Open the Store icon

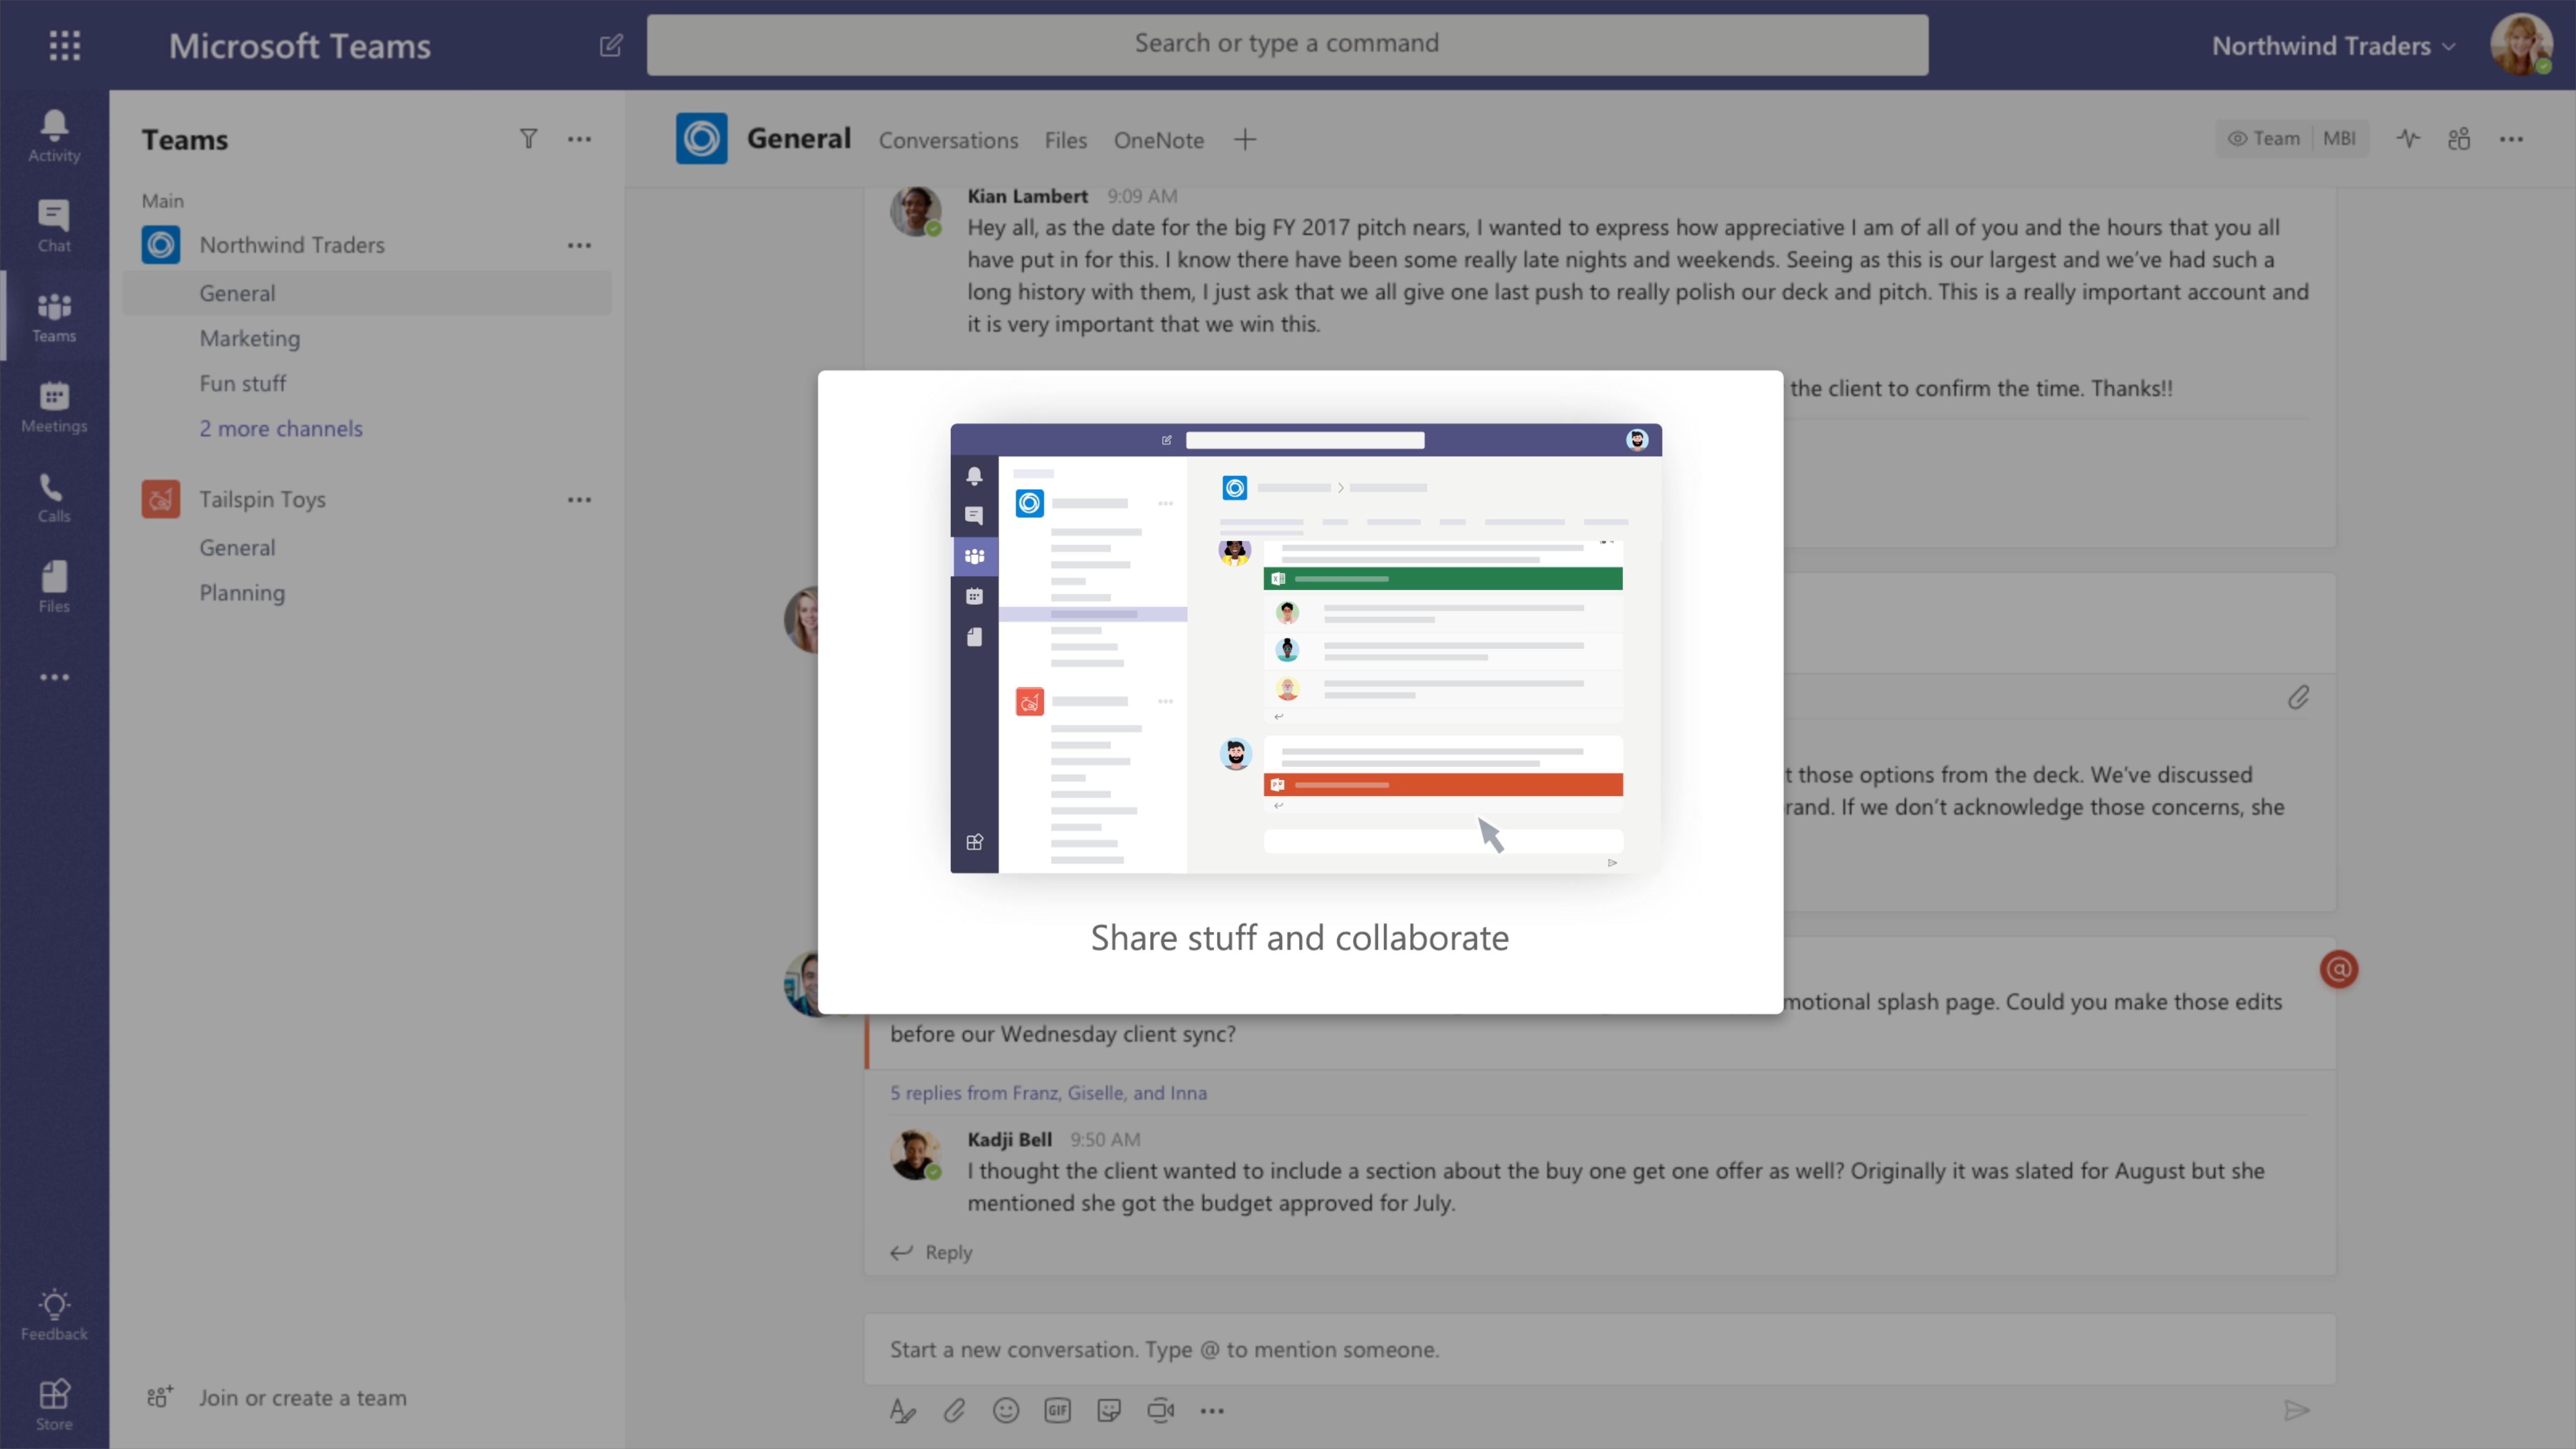54,1404
